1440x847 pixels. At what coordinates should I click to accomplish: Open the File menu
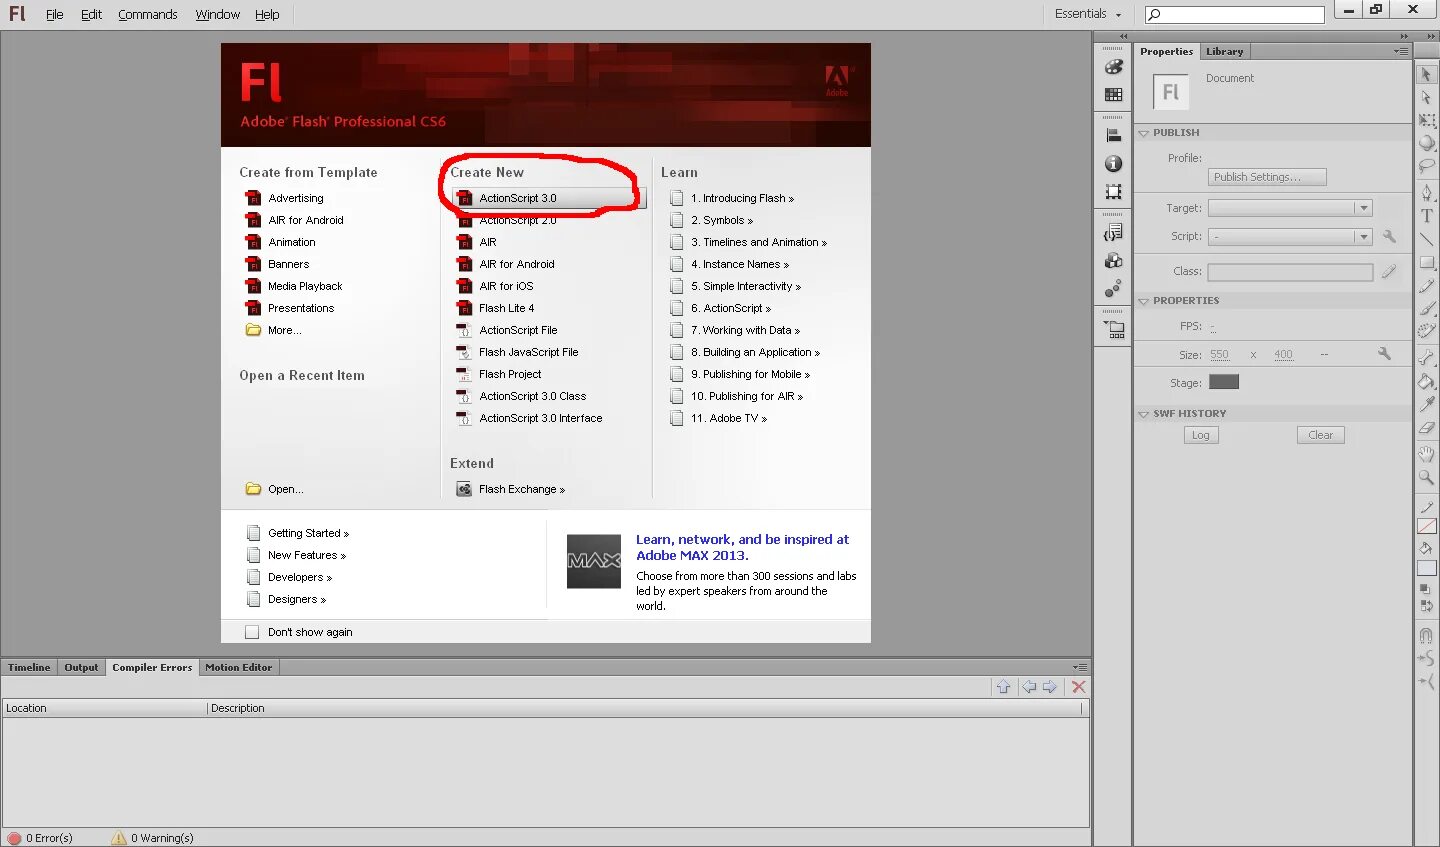[54, 14]
